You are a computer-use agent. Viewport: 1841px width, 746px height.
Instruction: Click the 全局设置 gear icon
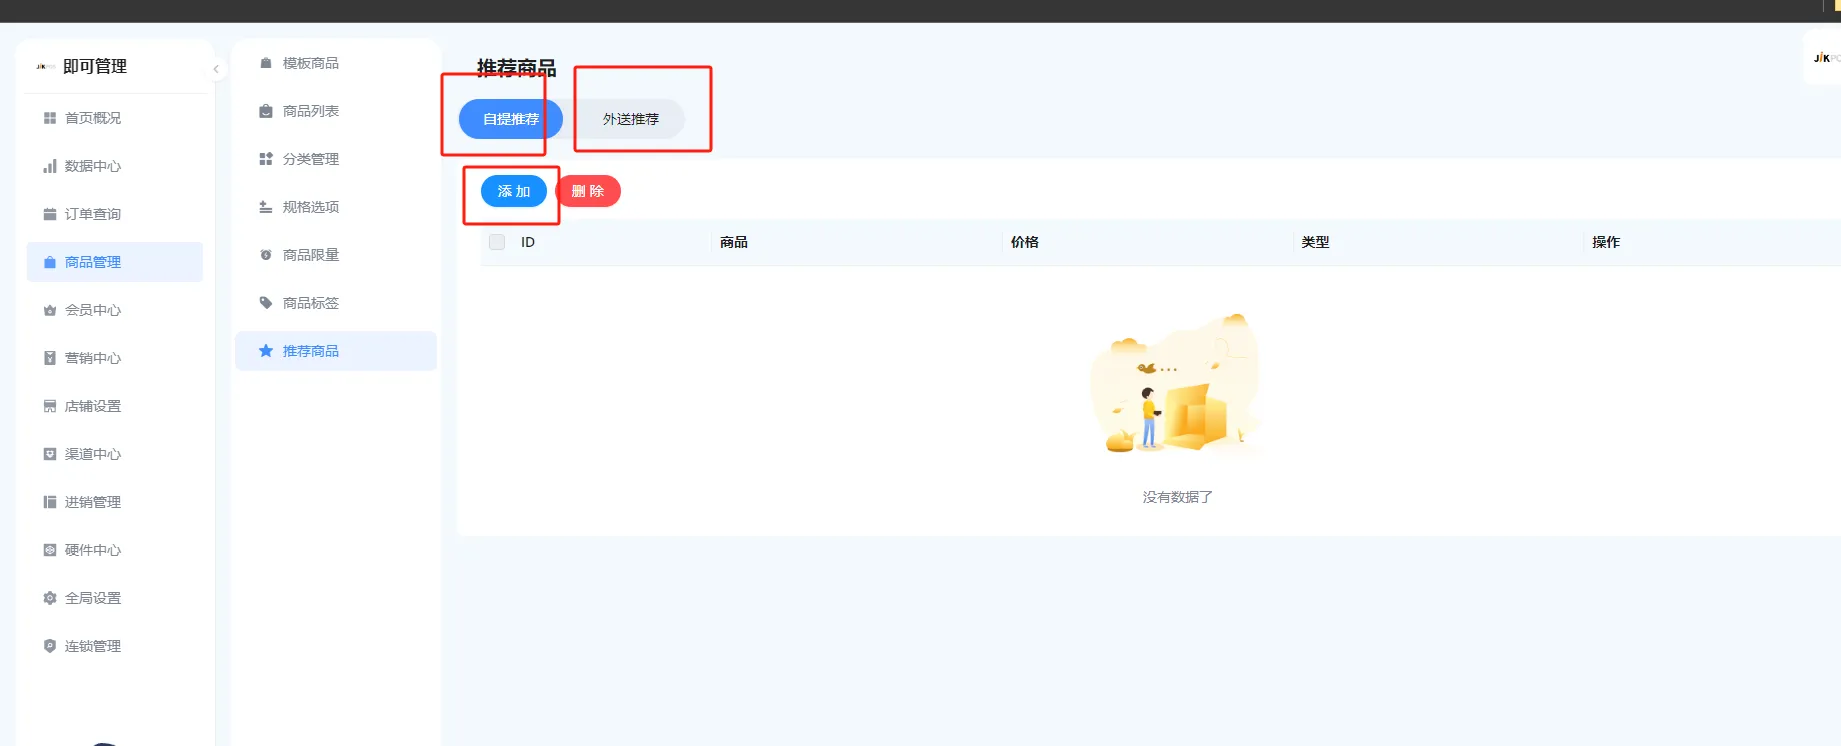click(x=50, y=598)
